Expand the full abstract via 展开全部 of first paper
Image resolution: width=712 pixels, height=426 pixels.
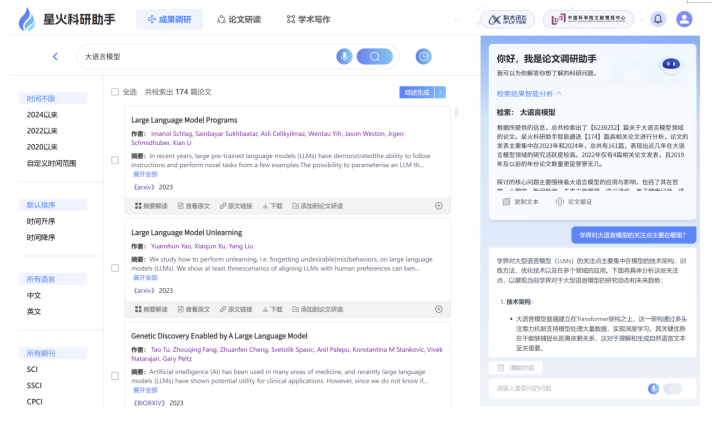[145, 174]
